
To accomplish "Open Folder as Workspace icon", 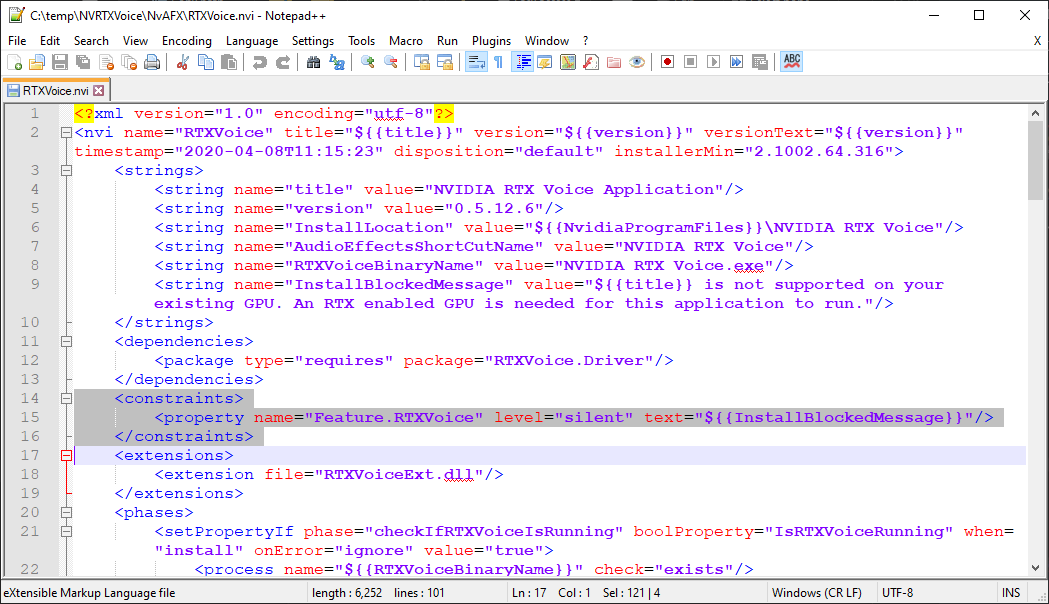I will coord(614,62).
